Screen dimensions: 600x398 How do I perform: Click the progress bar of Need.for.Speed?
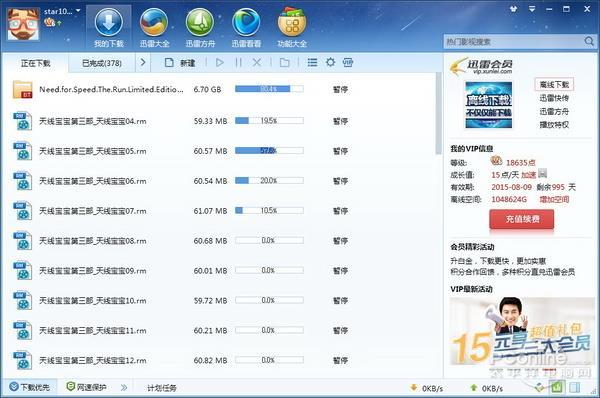click(269, 89)
